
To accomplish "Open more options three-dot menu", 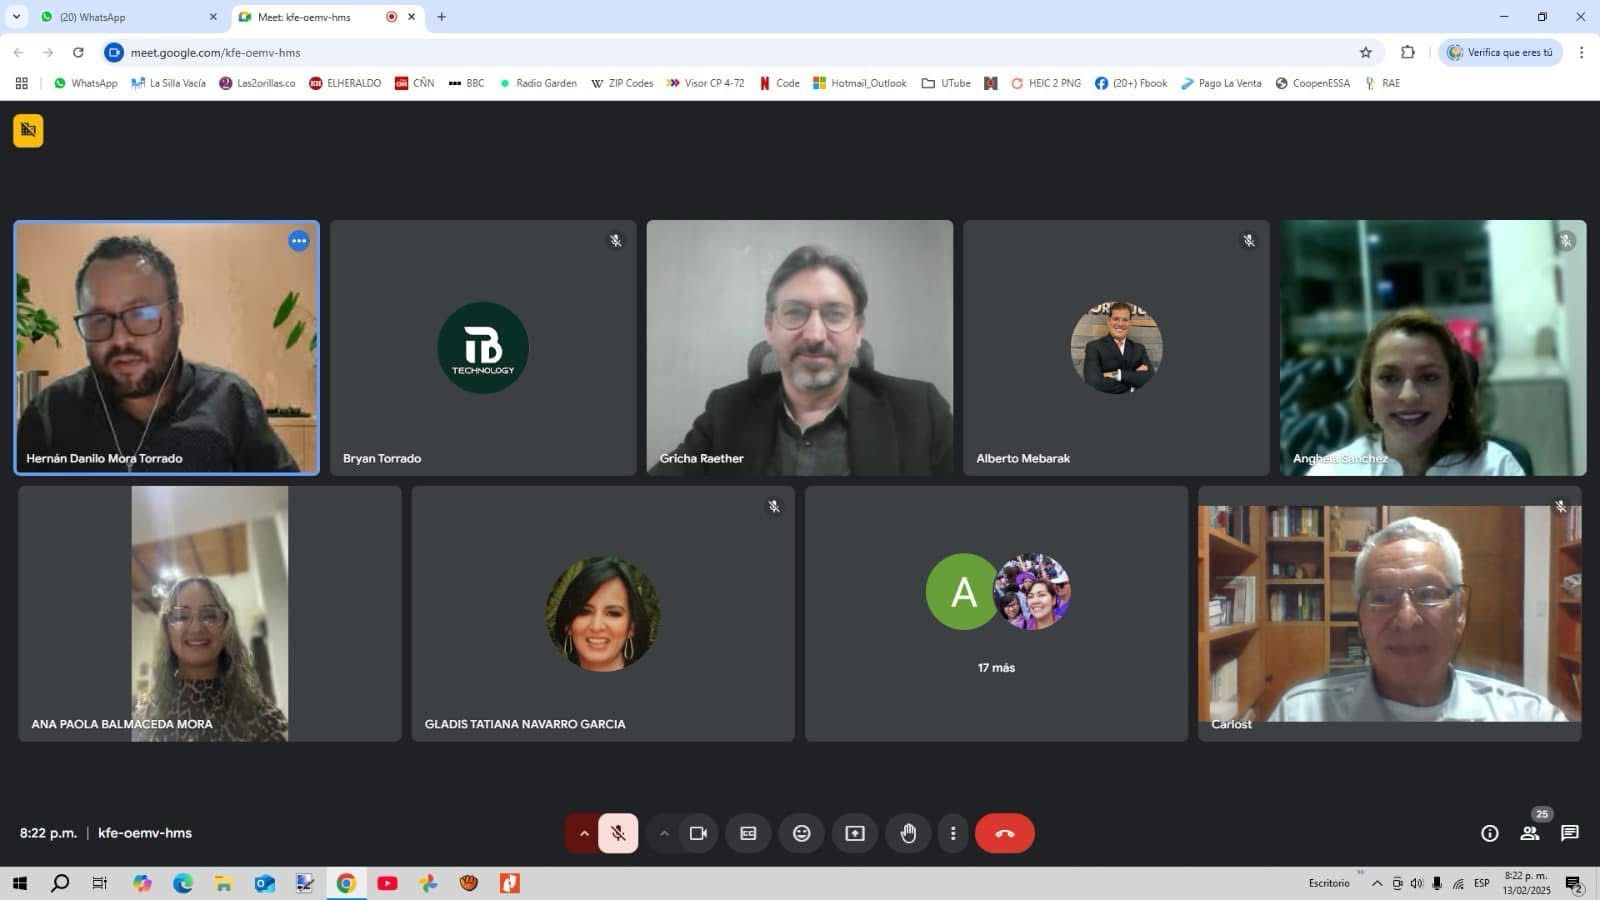I will pos(953,833).
